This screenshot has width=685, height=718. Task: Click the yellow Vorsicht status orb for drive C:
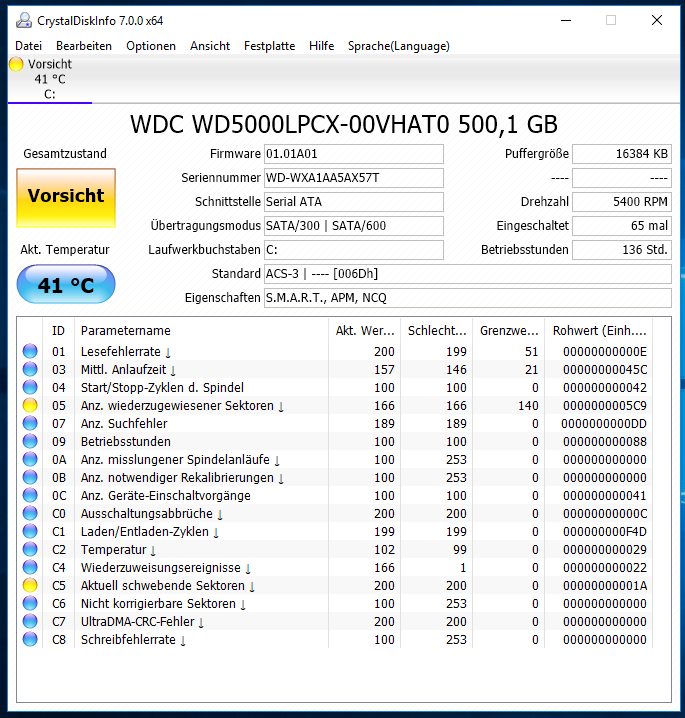pos(16,64)
